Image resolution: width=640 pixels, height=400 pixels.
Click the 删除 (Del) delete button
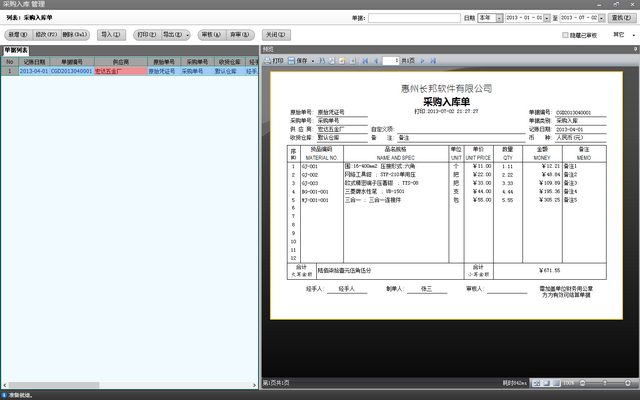(x=75, y=35)
